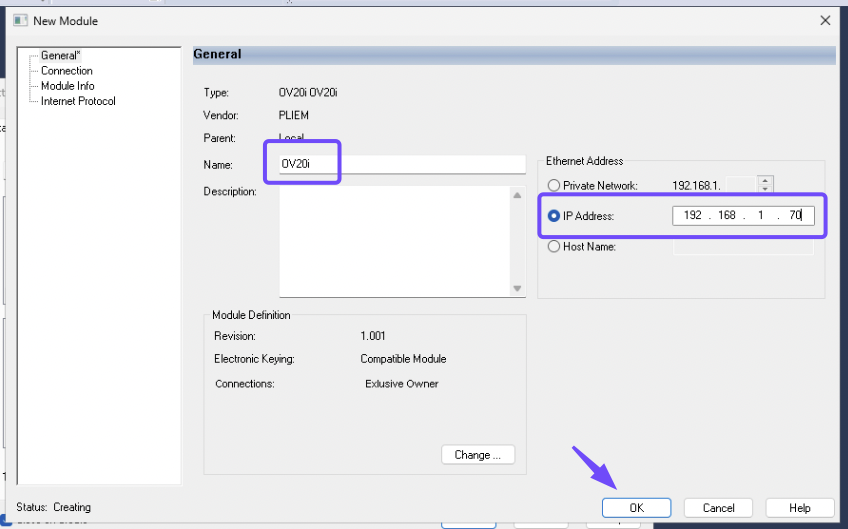Viewport: 848px width, 529px height.
Task: Open the Connection page in tree
Action: (66, 71)
